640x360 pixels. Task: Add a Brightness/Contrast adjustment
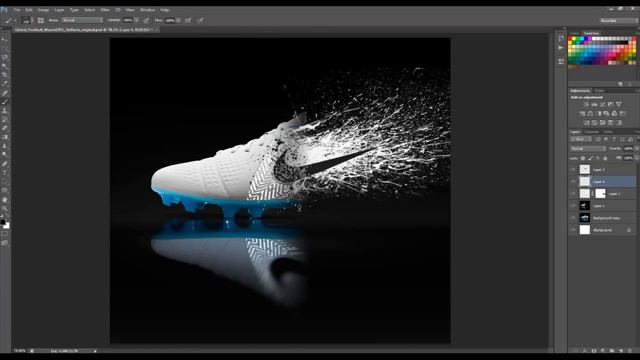coord(586,104)
